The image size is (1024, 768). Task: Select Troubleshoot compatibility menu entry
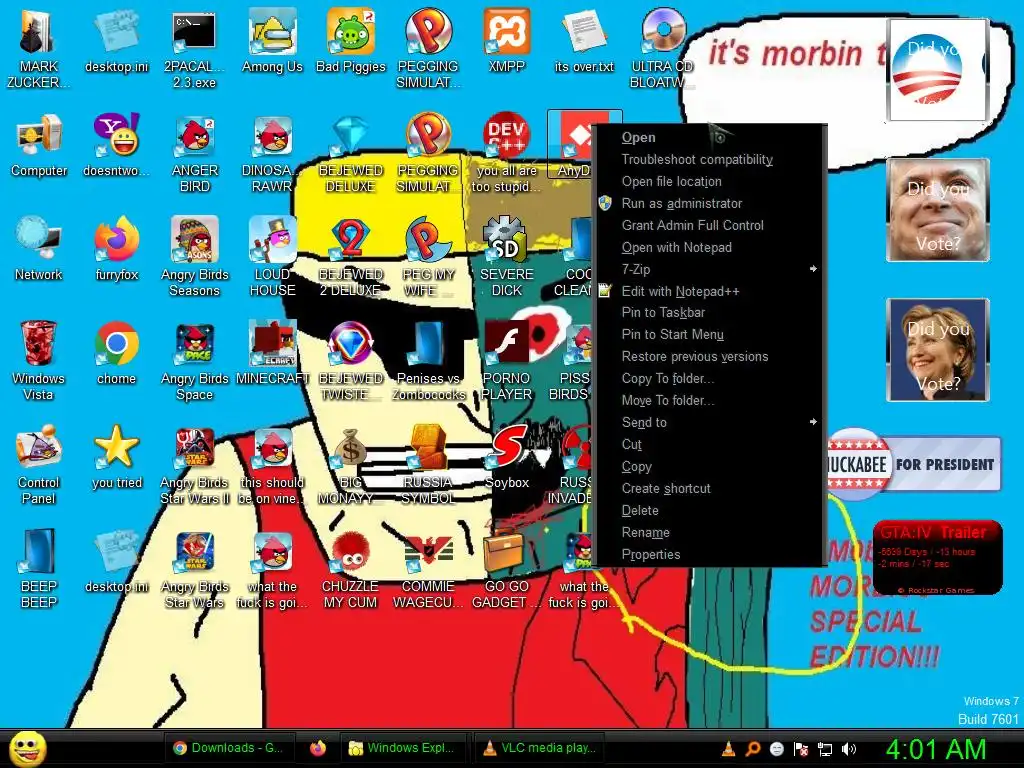click(x=709, y=159)
